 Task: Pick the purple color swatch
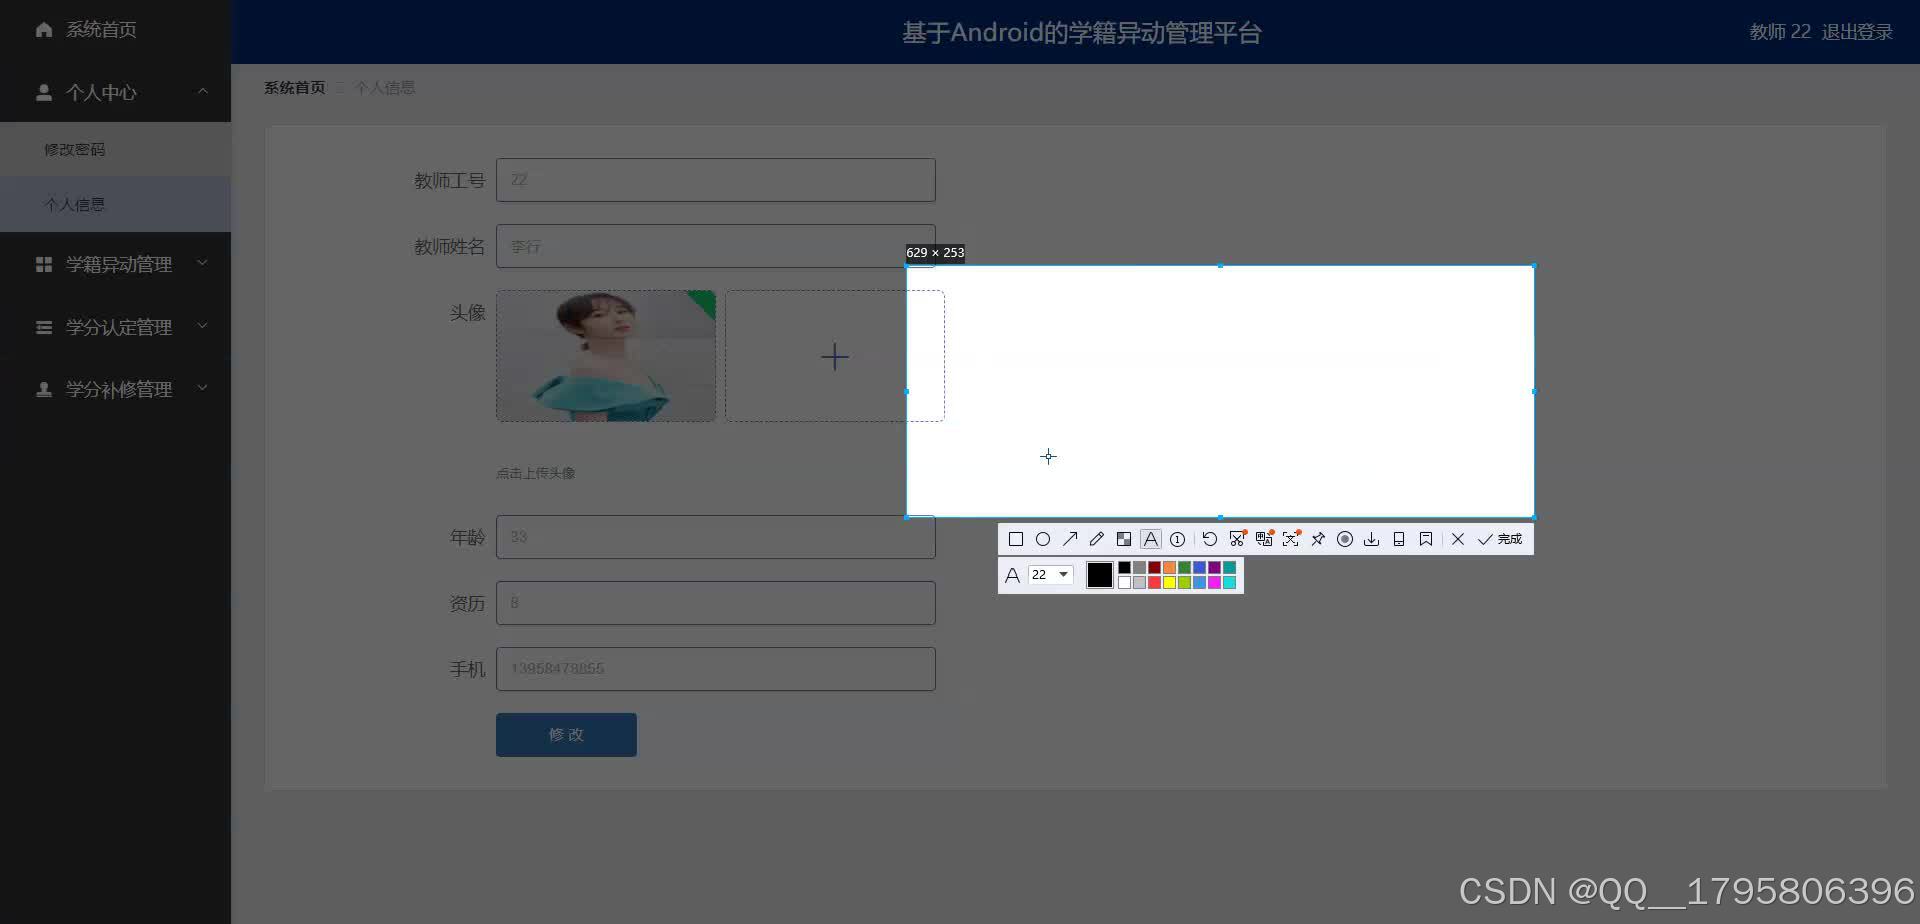(1214, 567)
